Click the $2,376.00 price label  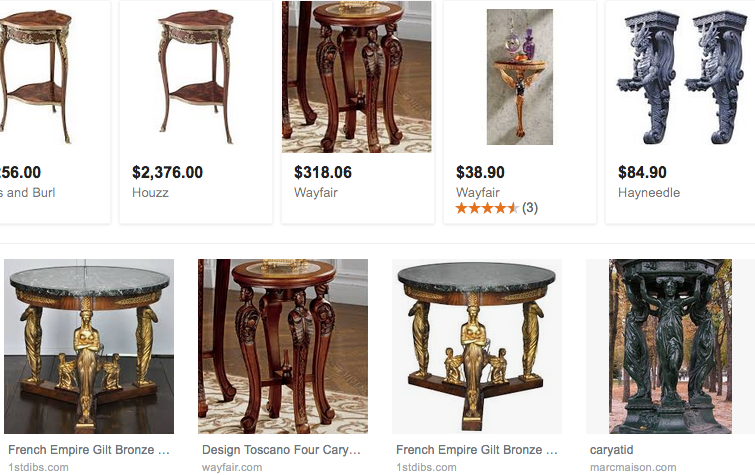(x=167, y=172)
